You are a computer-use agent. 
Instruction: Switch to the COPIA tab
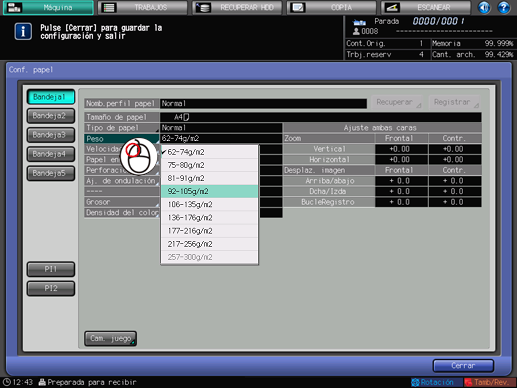click(332, 8)
